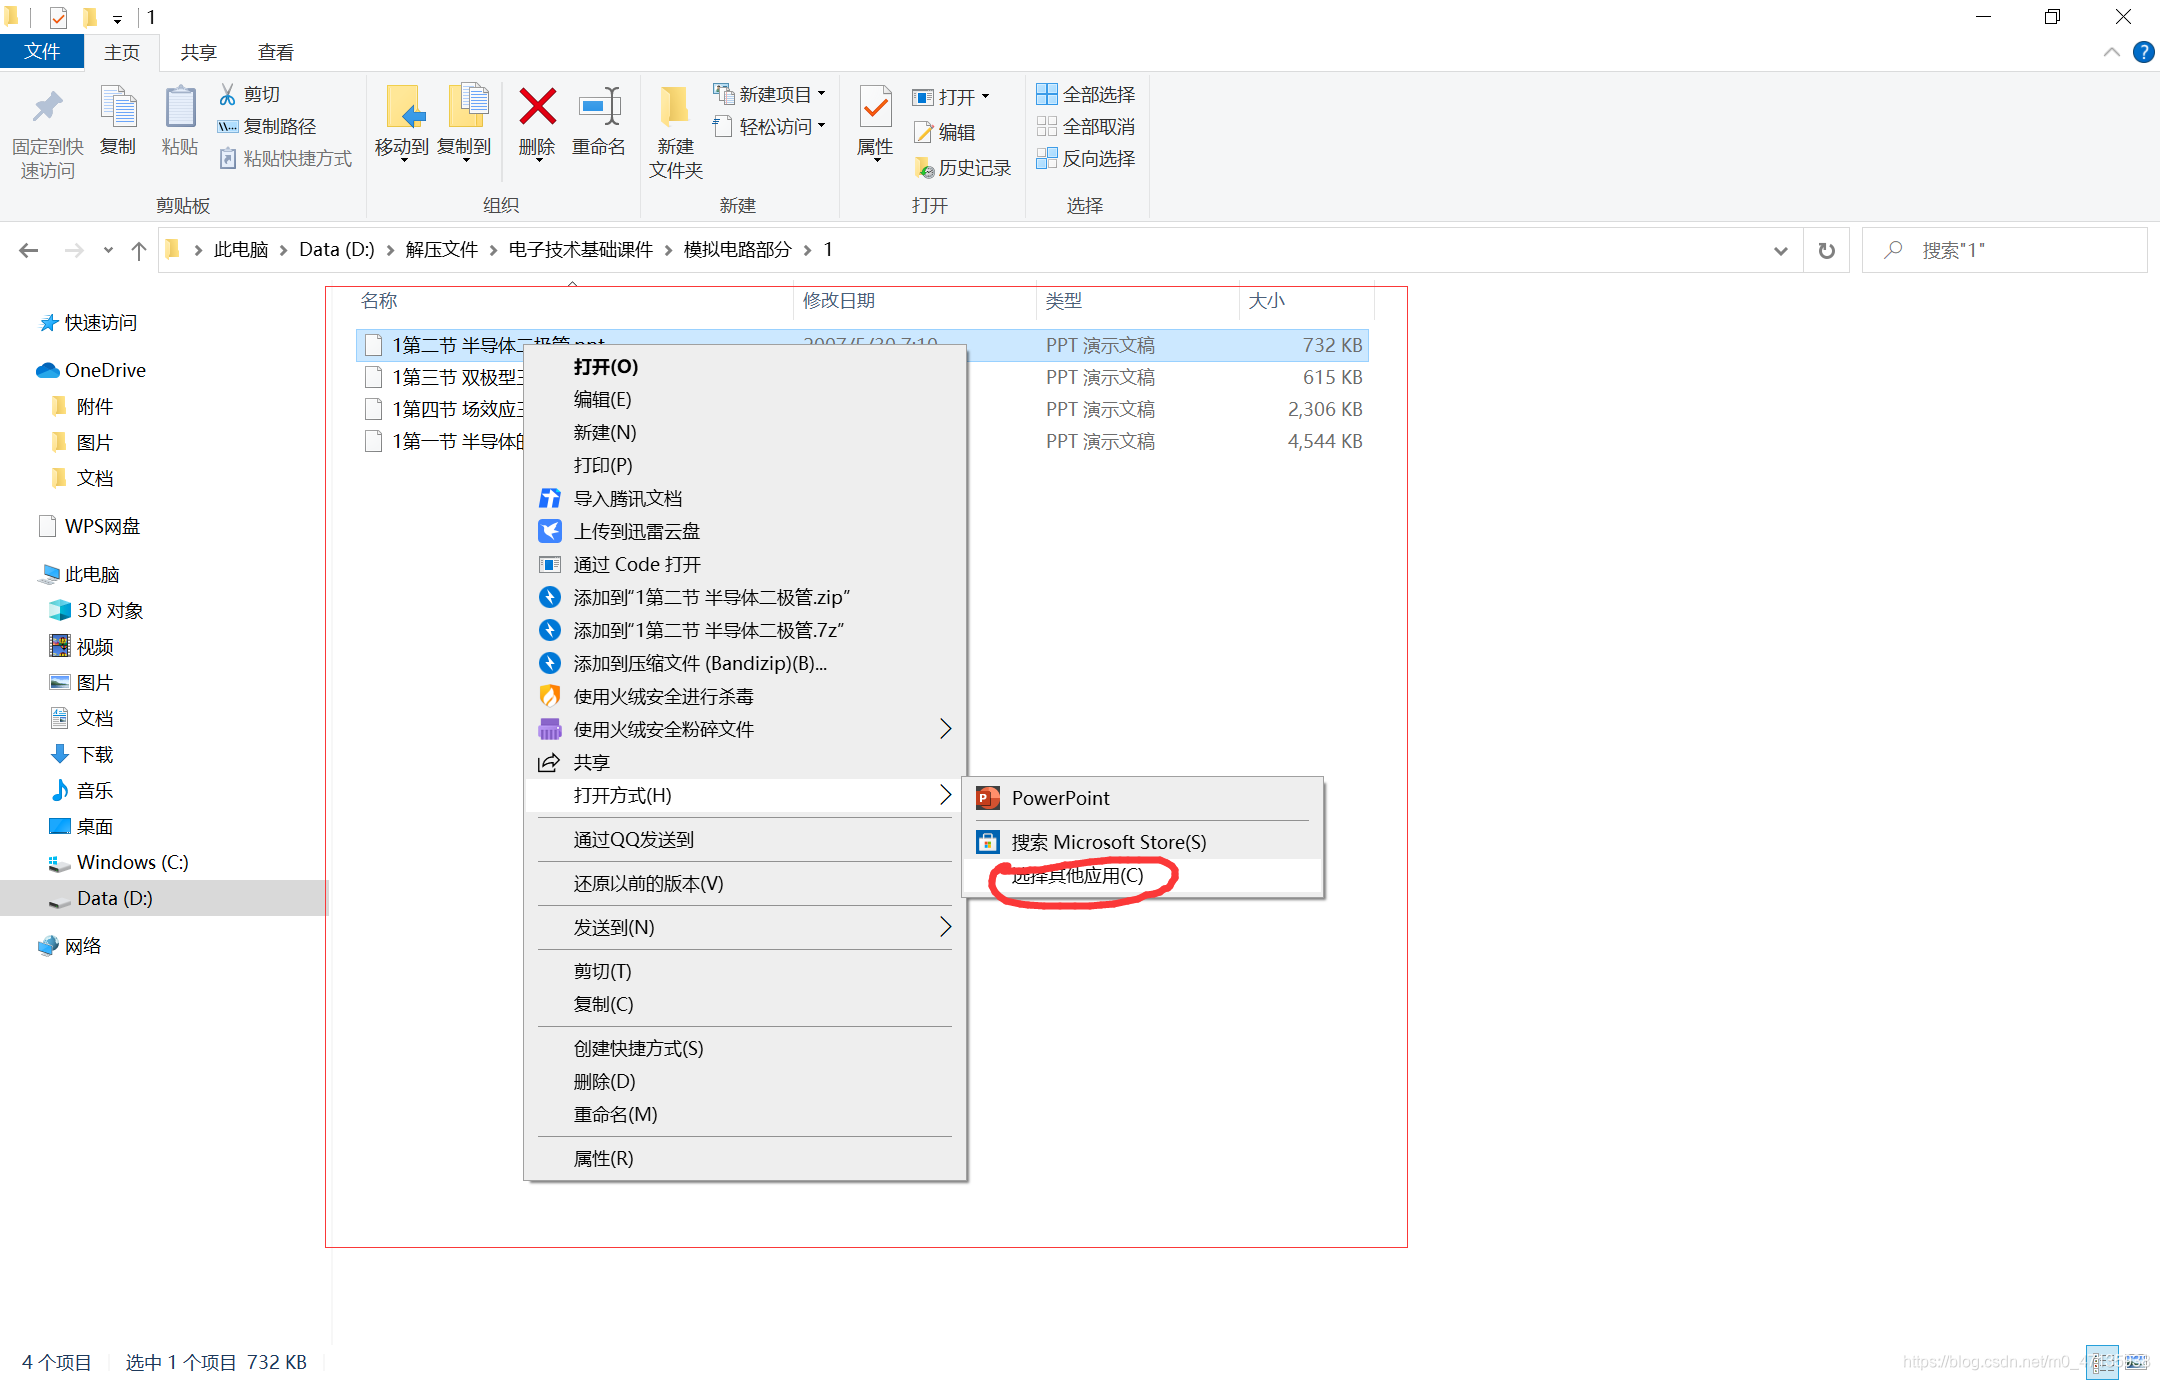
Task: Sort files by the Size column header
Action: (1304, 300)
